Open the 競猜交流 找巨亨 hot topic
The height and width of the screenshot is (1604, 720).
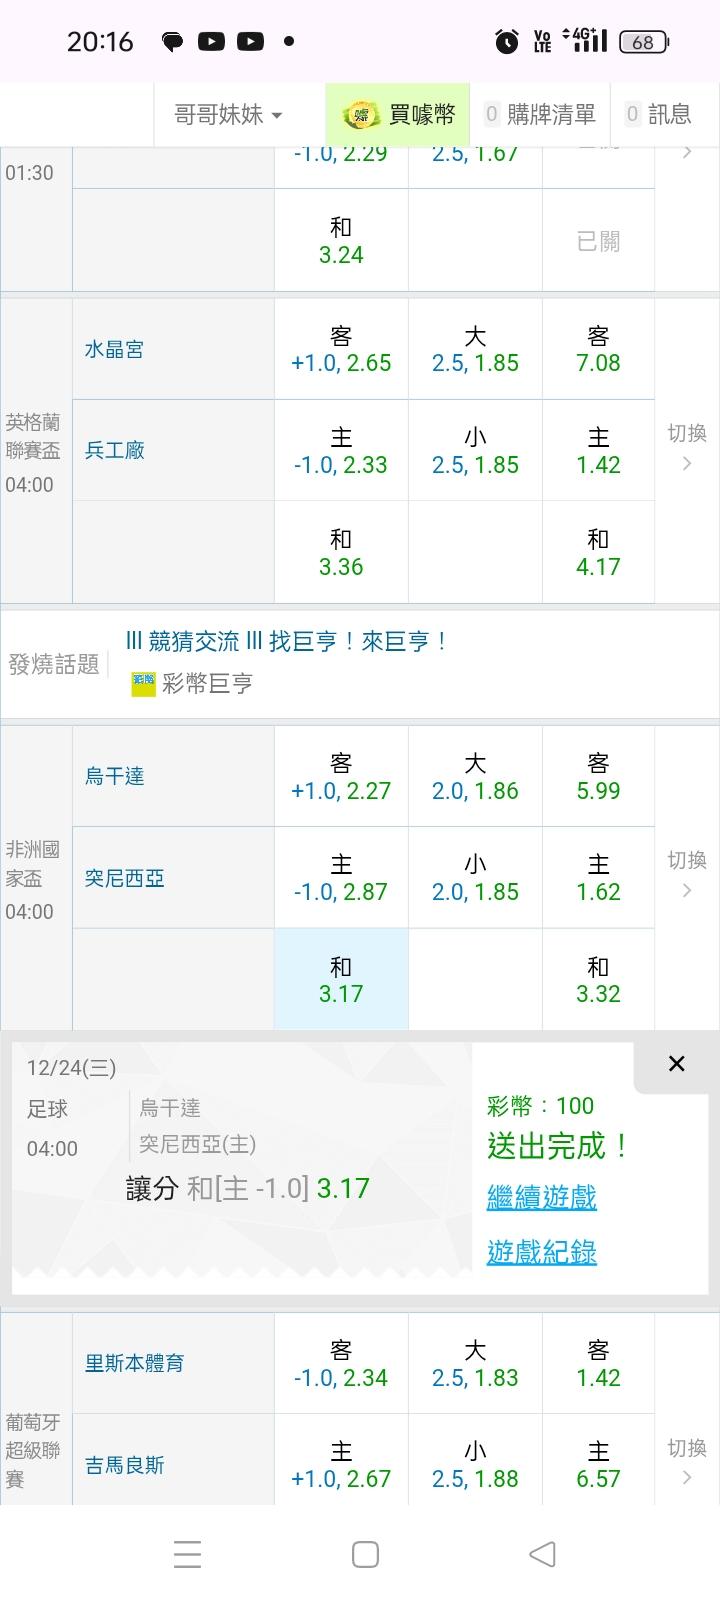[x=288, y=641]
